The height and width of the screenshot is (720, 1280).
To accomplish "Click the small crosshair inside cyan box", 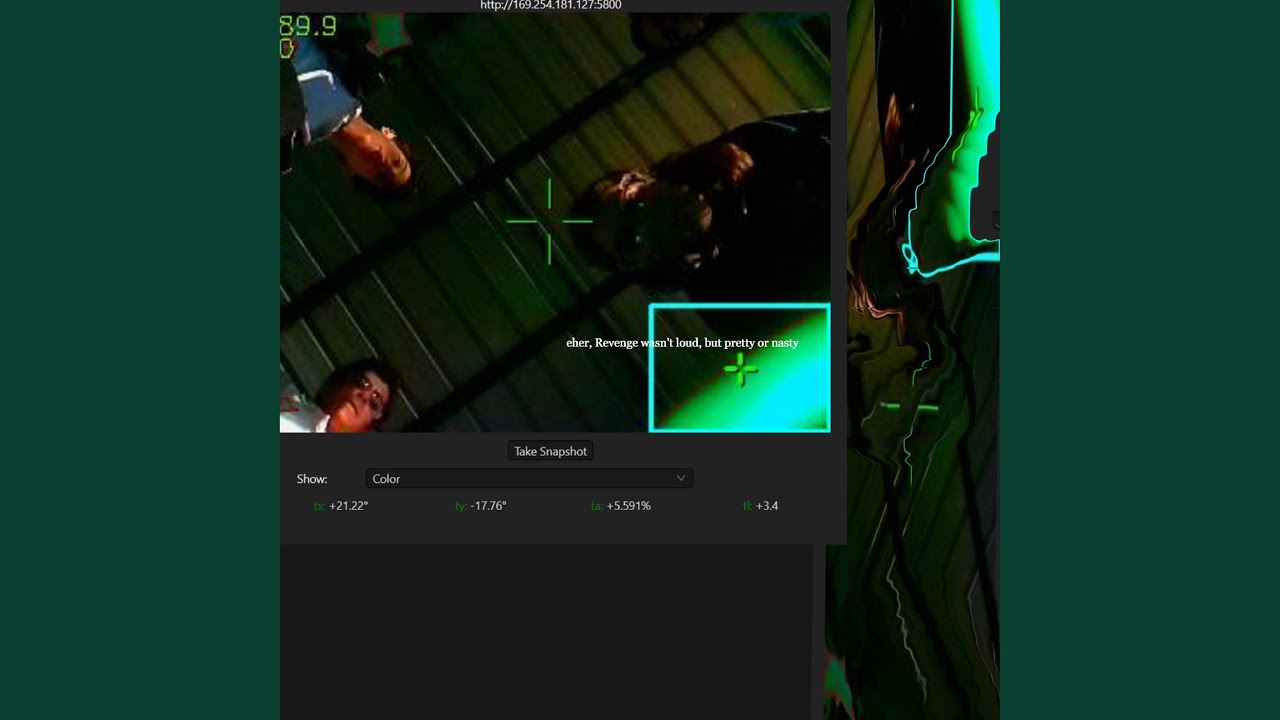I will point(741,370).
